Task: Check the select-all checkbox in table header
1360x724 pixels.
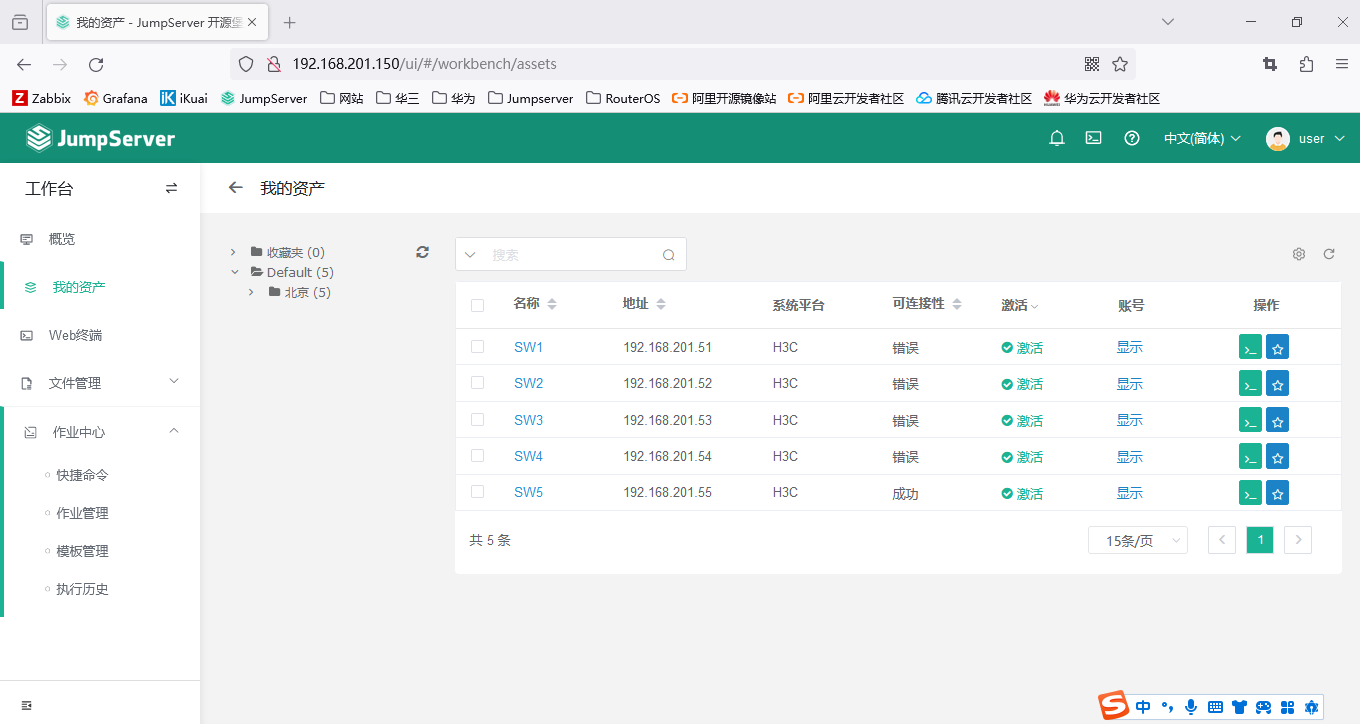Action: point(477,305)
